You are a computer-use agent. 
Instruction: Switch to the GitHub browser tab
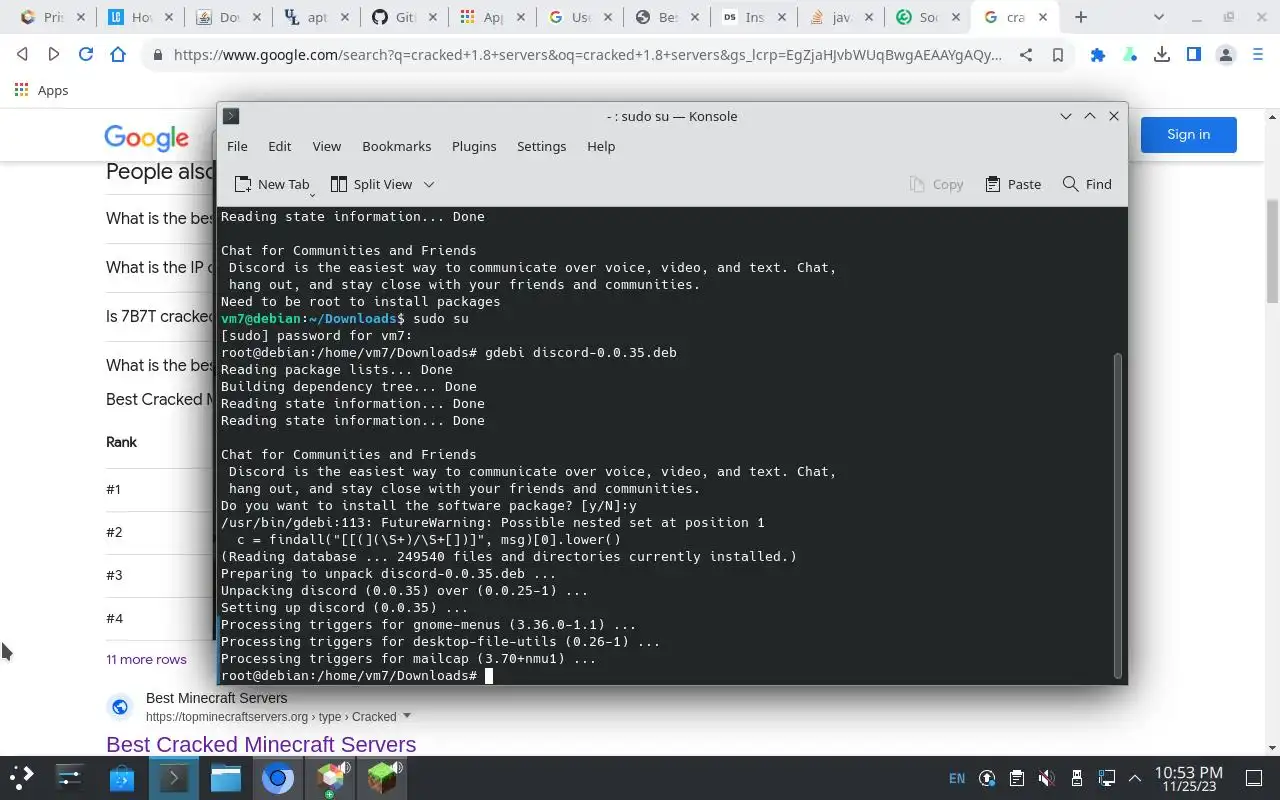click(404, 17)
